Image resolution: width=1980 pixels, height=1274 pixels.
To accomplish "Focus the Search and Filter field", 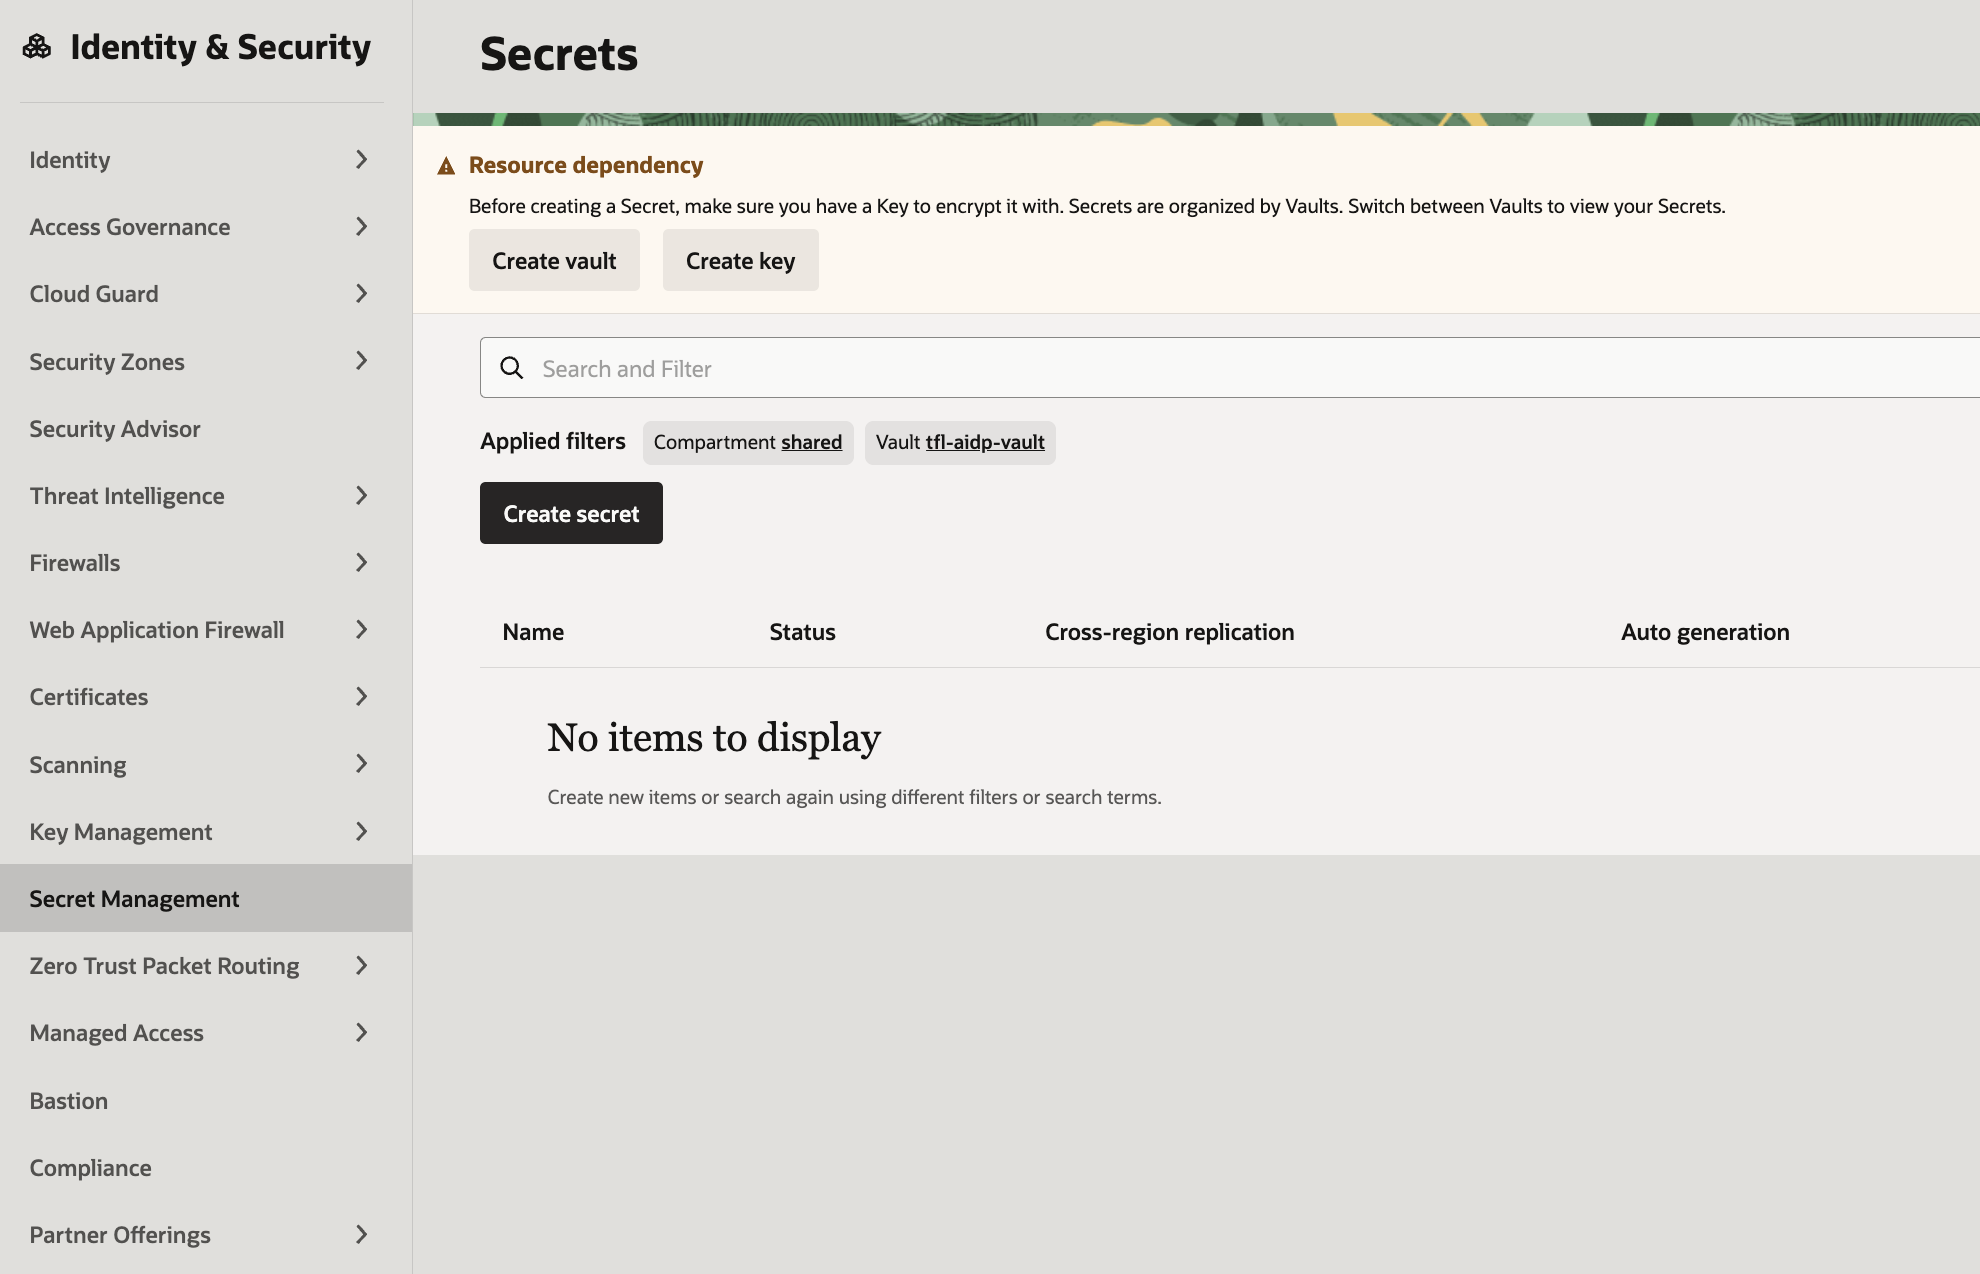I will pyautogui.click(x=1230, y=368).
